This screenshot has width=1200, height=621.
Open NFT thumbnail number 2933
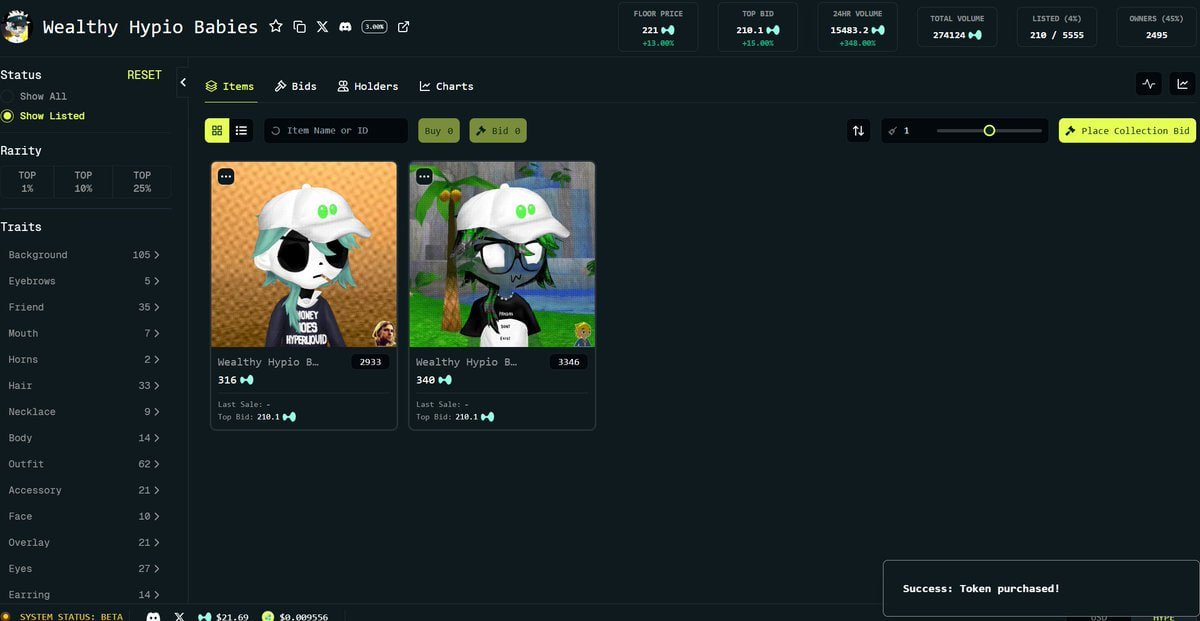click(x=304, y=255)
